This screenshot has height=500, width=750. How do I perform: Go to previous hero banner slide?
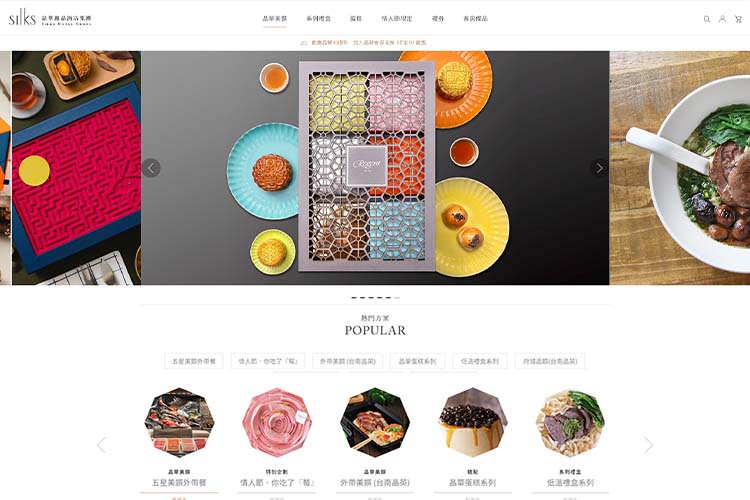tap(151, 168)
